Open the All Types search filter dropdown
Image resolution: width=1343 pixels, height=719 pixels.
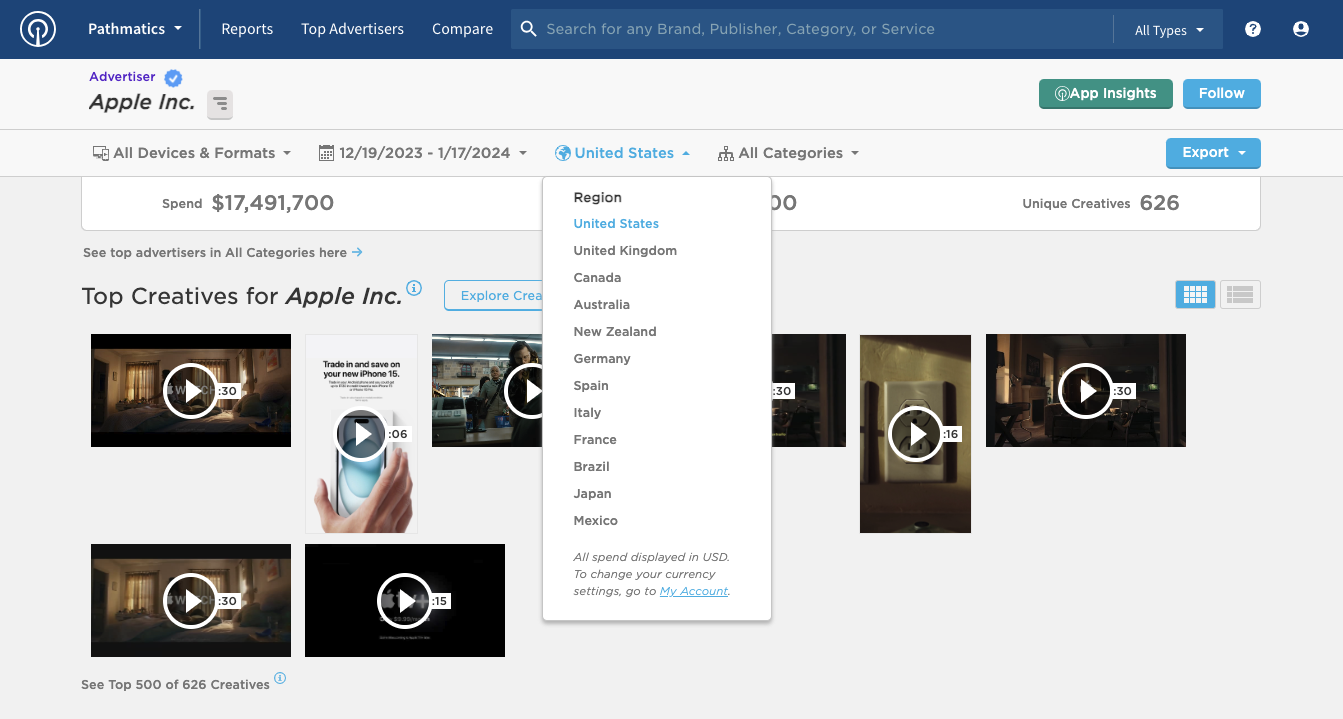tap(1169, 30)
